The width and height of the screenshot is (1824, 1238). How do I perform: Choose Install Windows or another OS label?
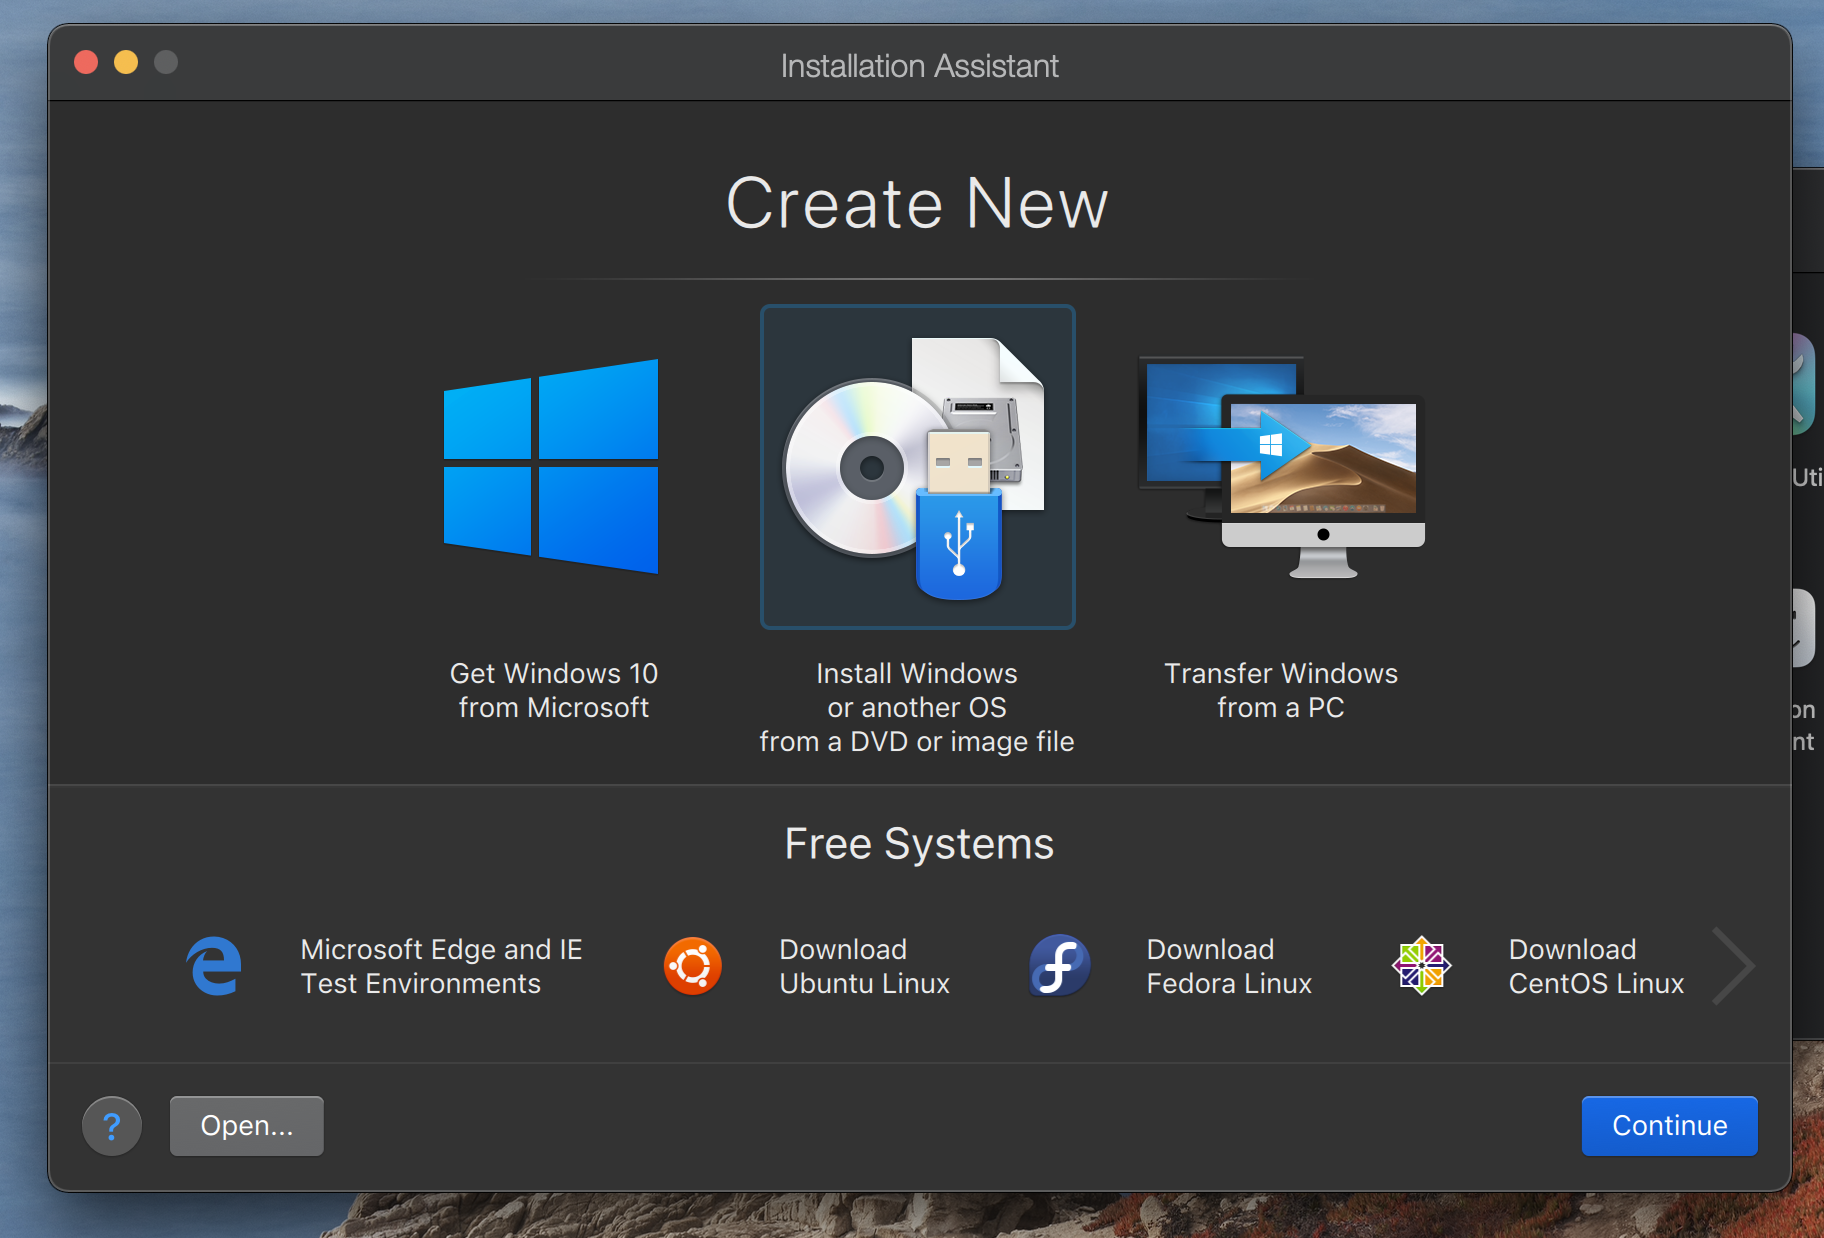pyautogui.click(x=917, y=707)
